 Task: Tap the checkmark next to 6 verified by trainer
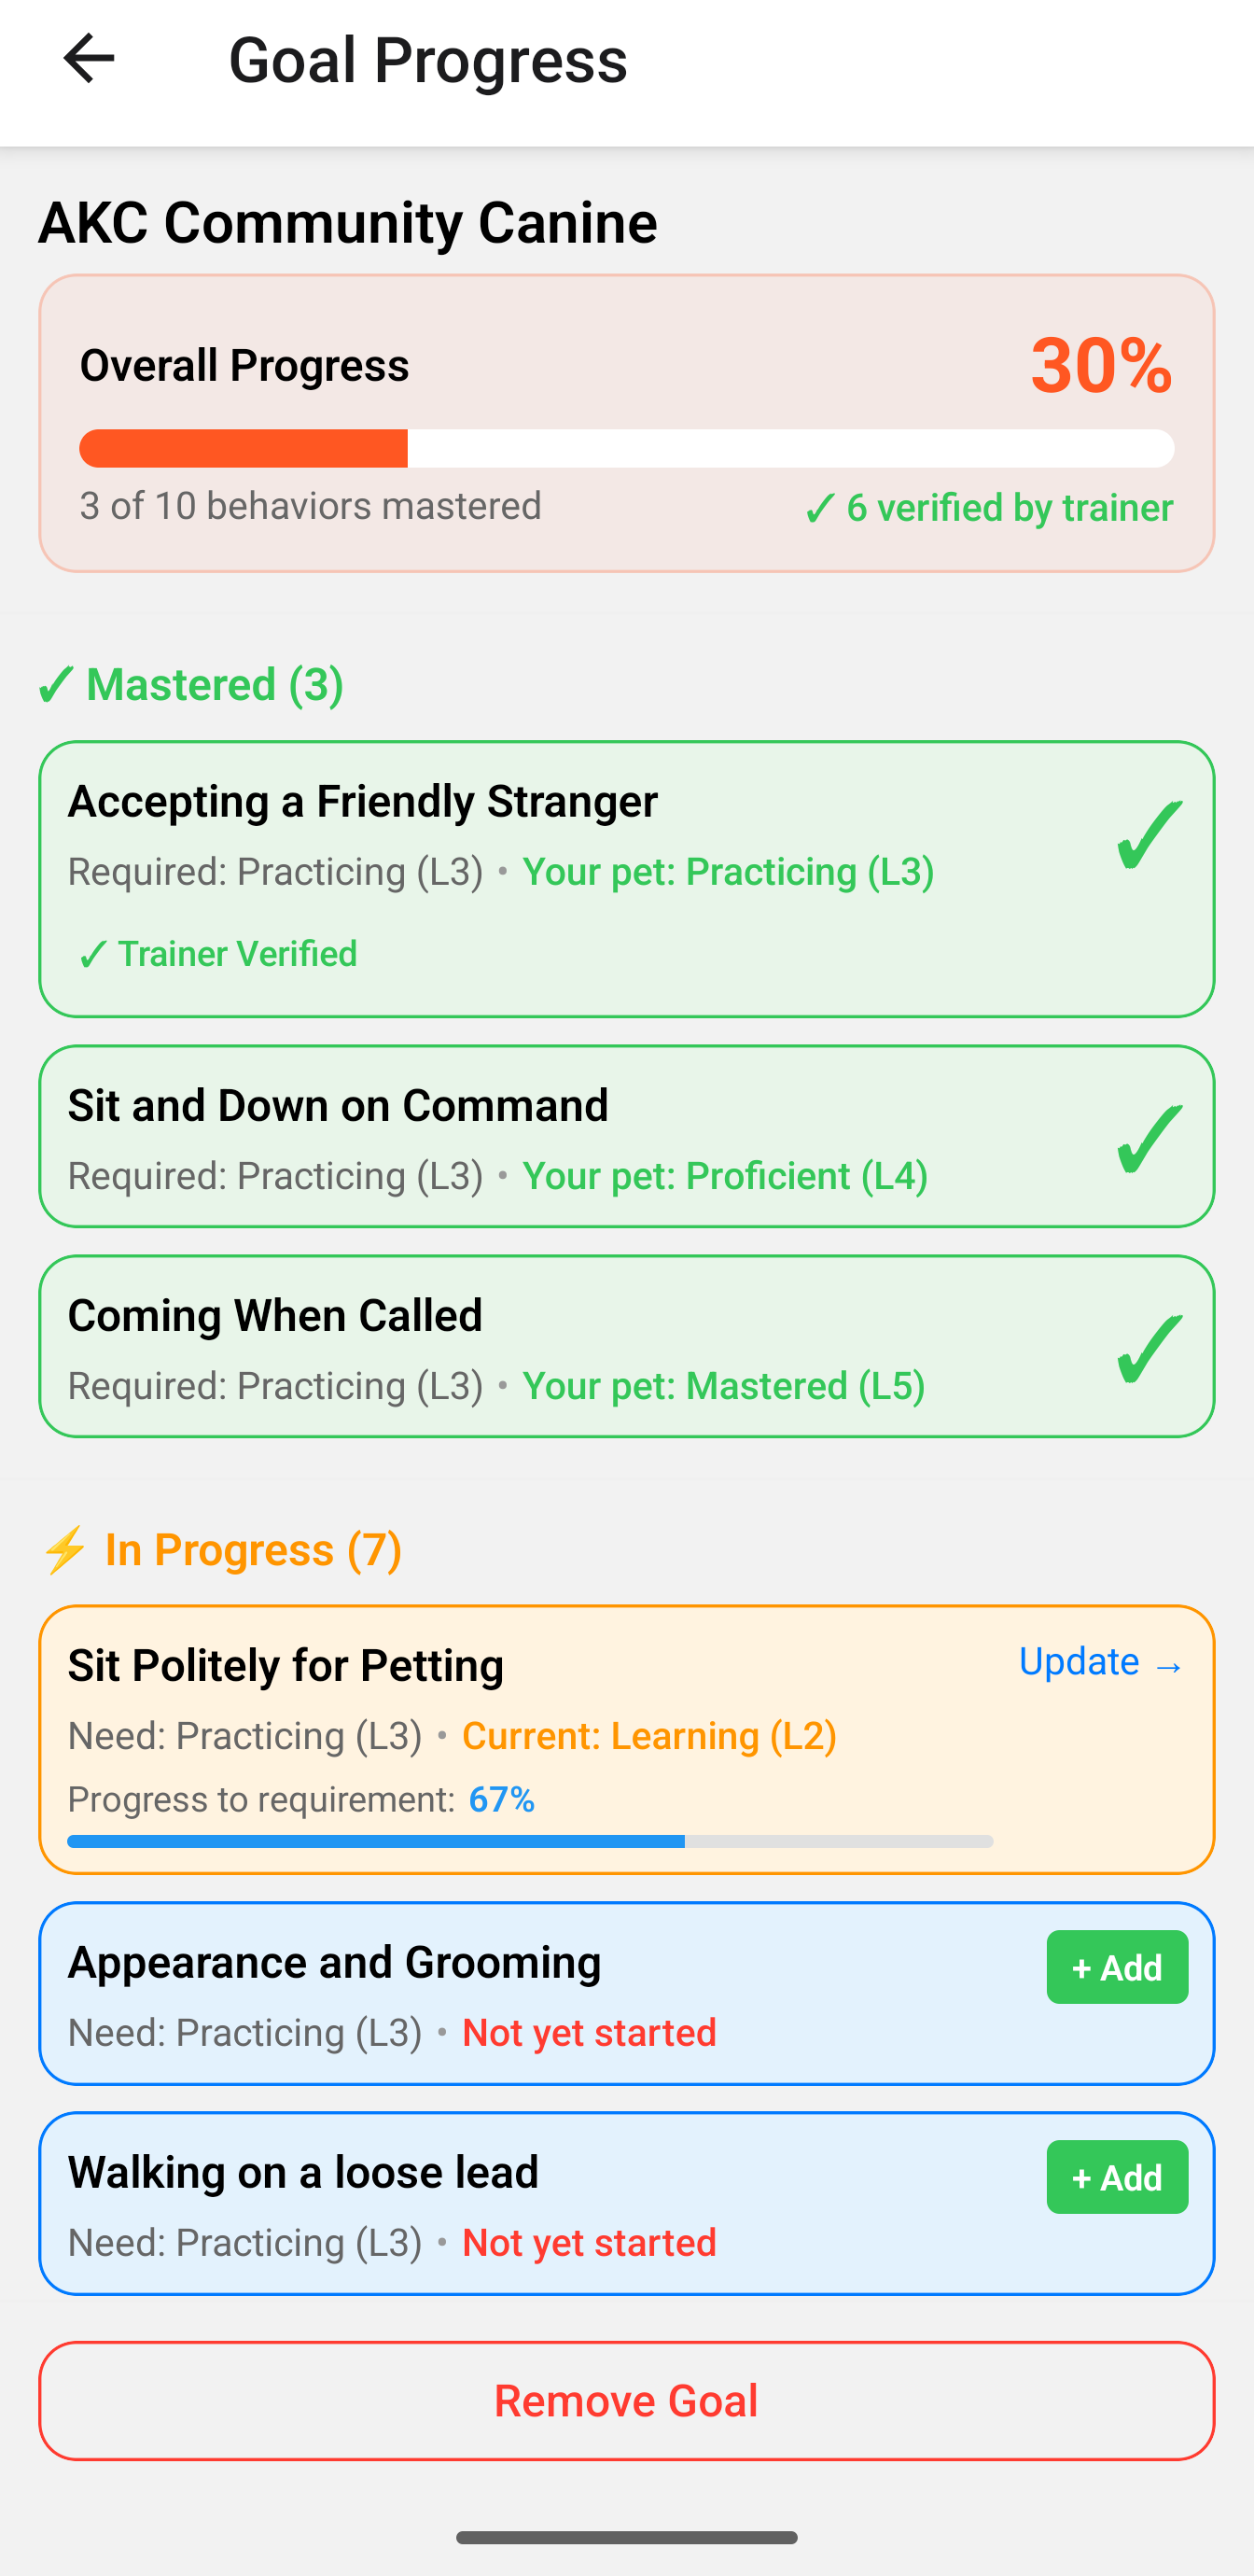point(820,508)
